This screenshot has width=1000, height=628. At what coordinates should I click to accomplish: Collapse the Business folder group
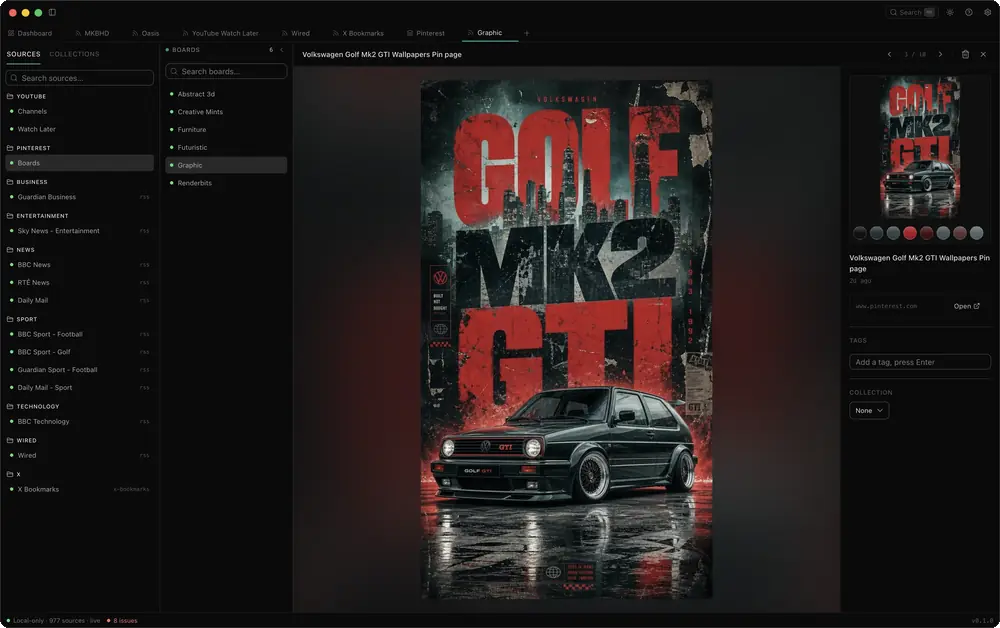pos(27,182)
